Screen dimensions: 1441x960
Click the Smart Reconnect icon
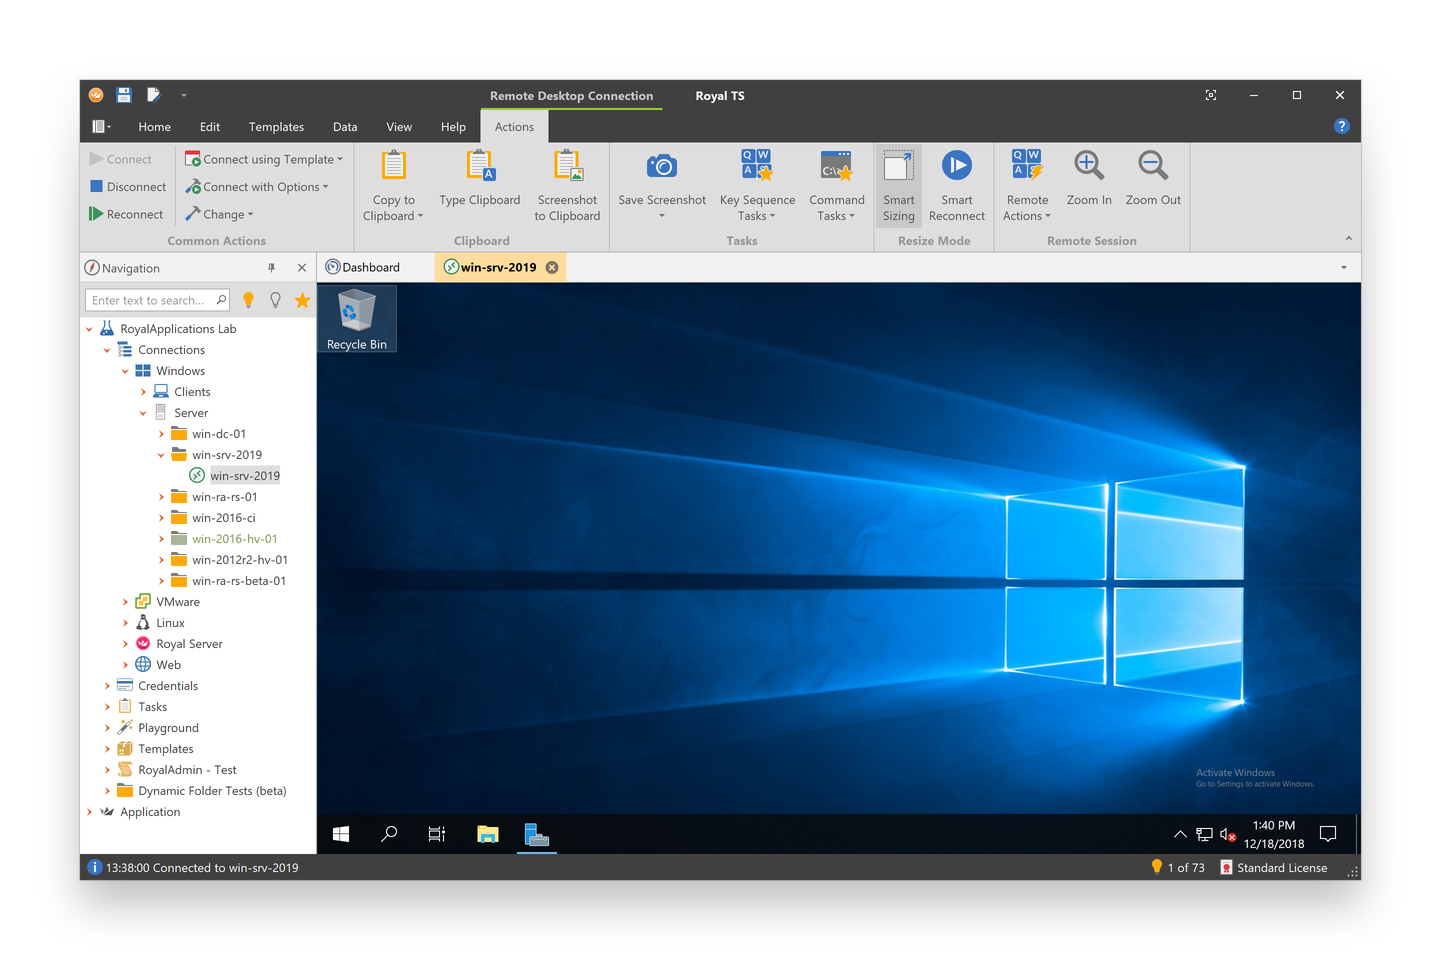956,167
